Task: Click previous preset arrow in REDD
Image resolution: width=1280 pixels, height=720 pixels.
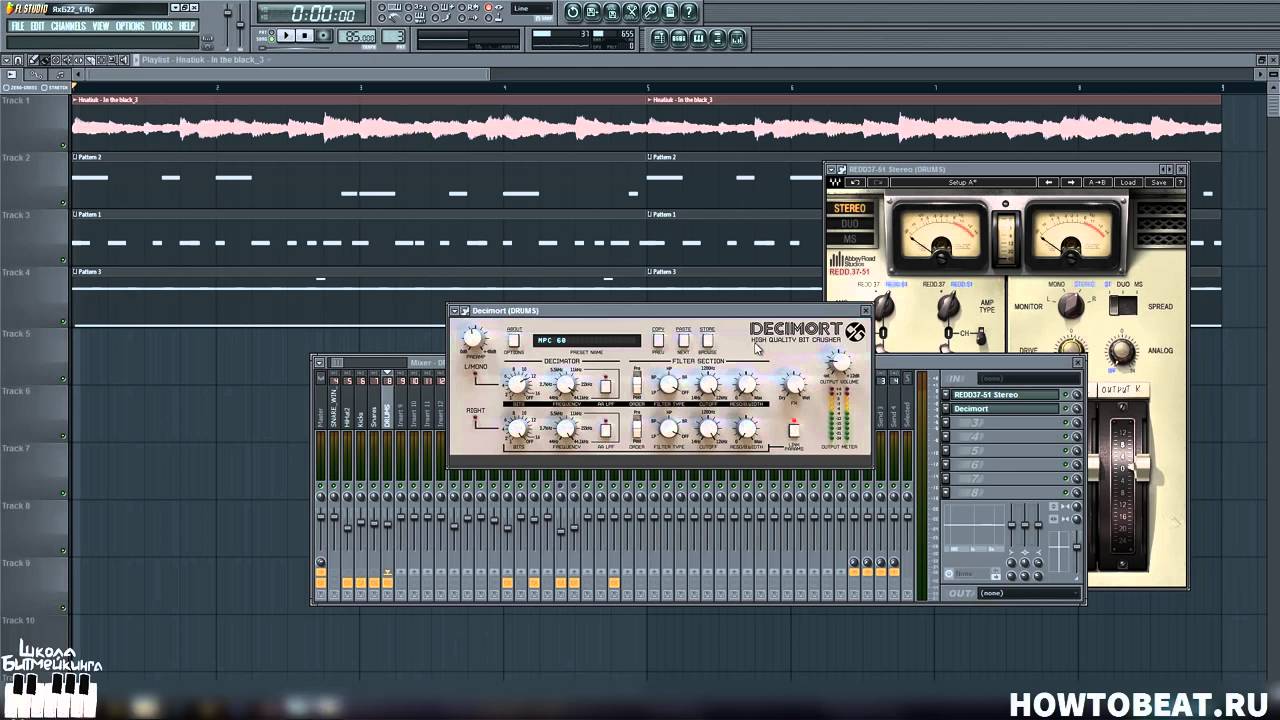Action: coord(1048,182)
